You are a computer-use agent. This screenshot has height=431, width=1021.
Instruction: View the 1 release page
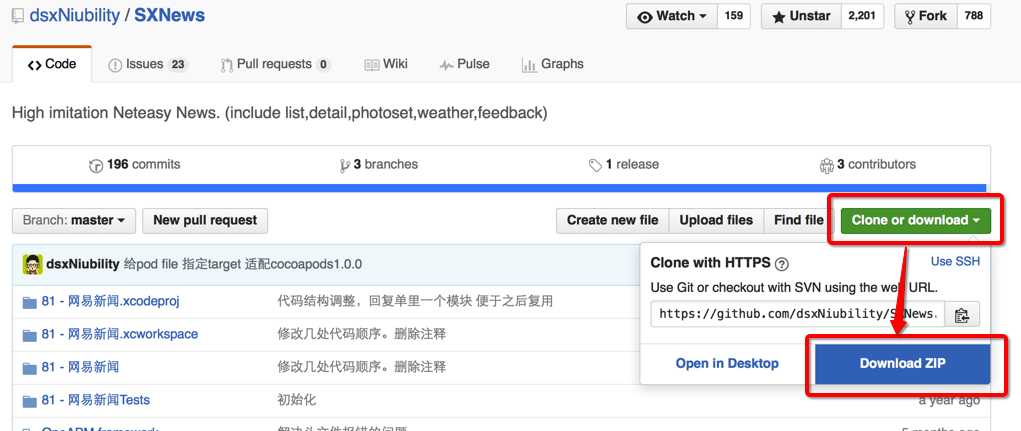623,165
